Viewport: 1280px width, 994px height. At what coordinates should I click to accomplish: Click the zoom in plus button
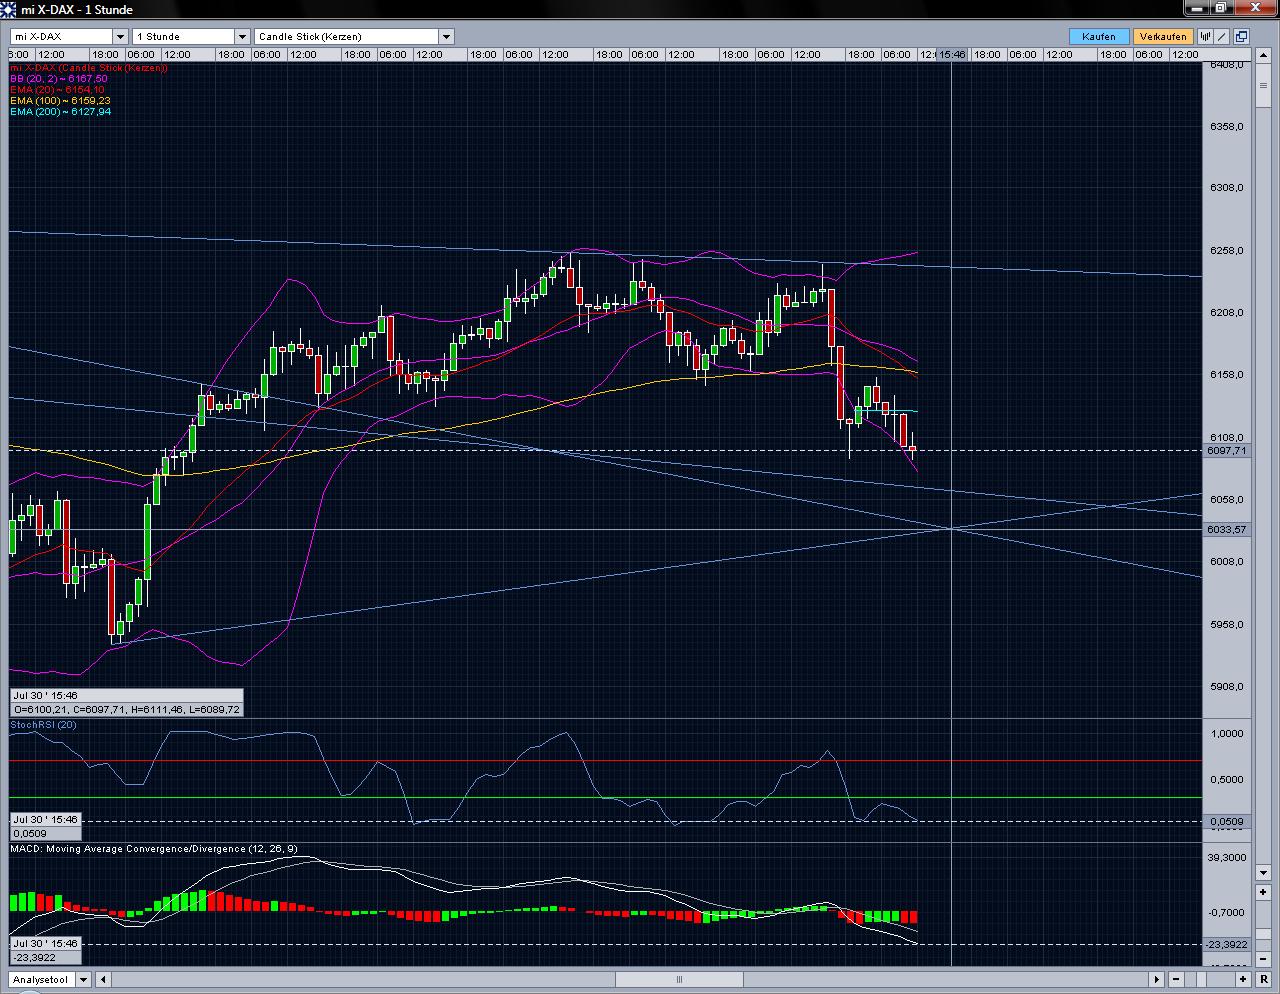[1243, 980]
